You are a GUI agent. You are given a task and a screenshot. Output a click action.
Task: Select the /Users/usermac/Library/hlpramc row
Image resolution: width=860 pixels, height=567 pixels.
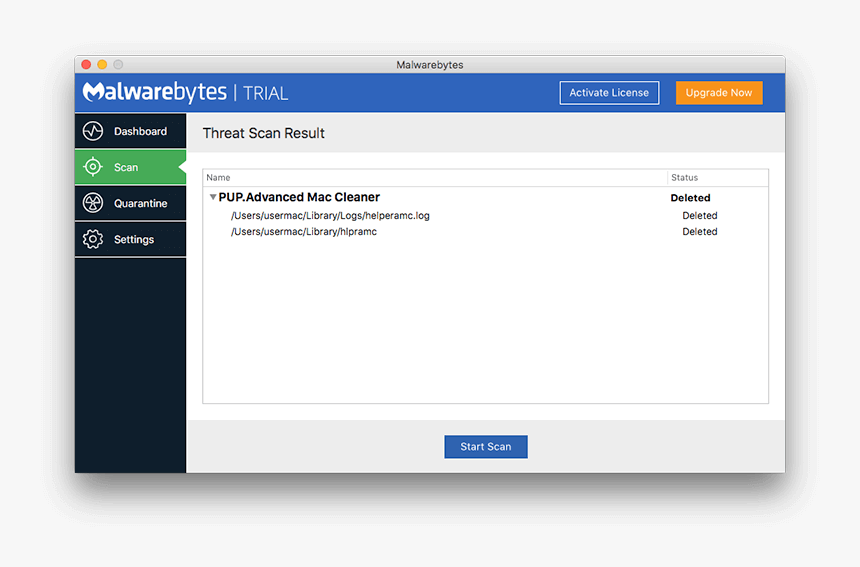pos(485,231)
